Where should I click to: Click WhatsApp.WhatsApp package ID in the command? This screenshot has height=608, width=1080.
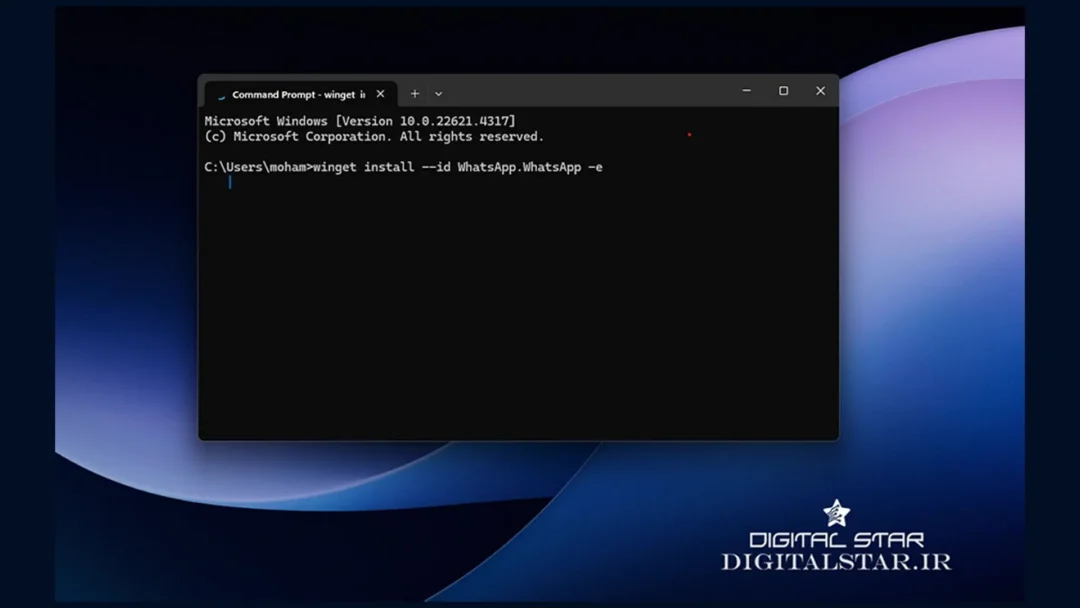pyautogui.click(x=519, y=167)
